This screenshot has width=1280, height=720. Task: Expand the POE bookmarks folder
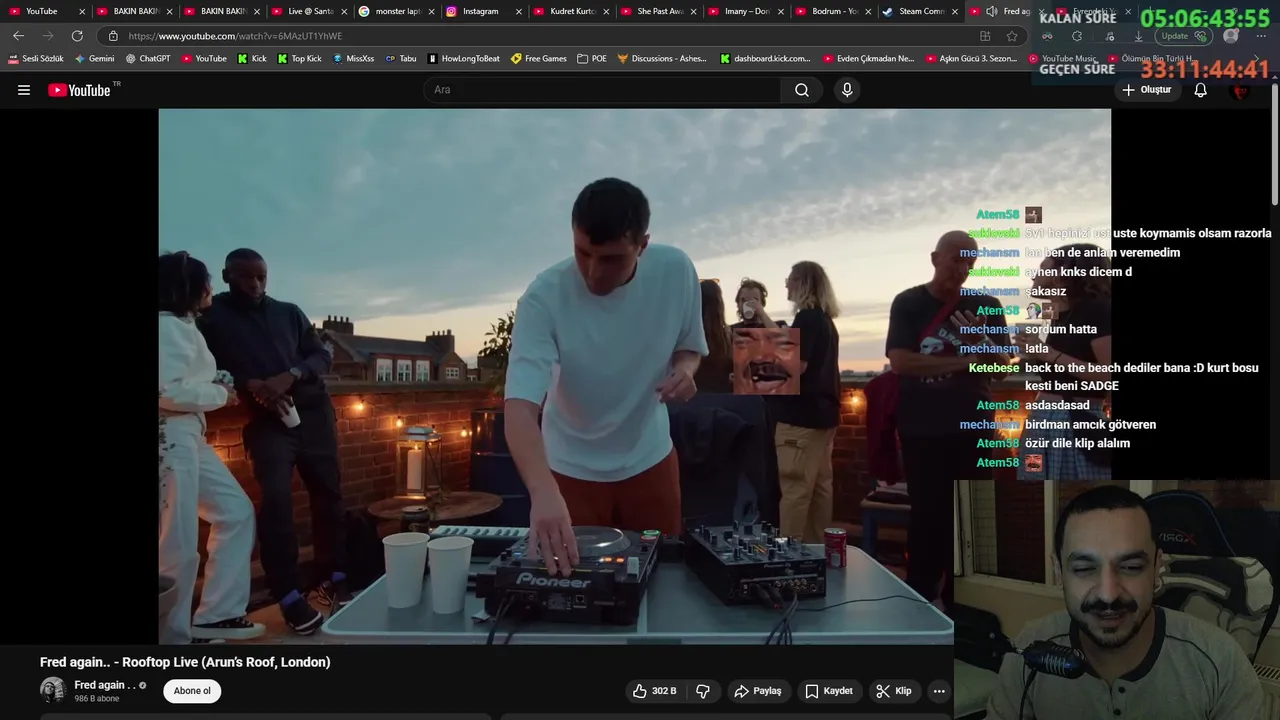point(592,59)
